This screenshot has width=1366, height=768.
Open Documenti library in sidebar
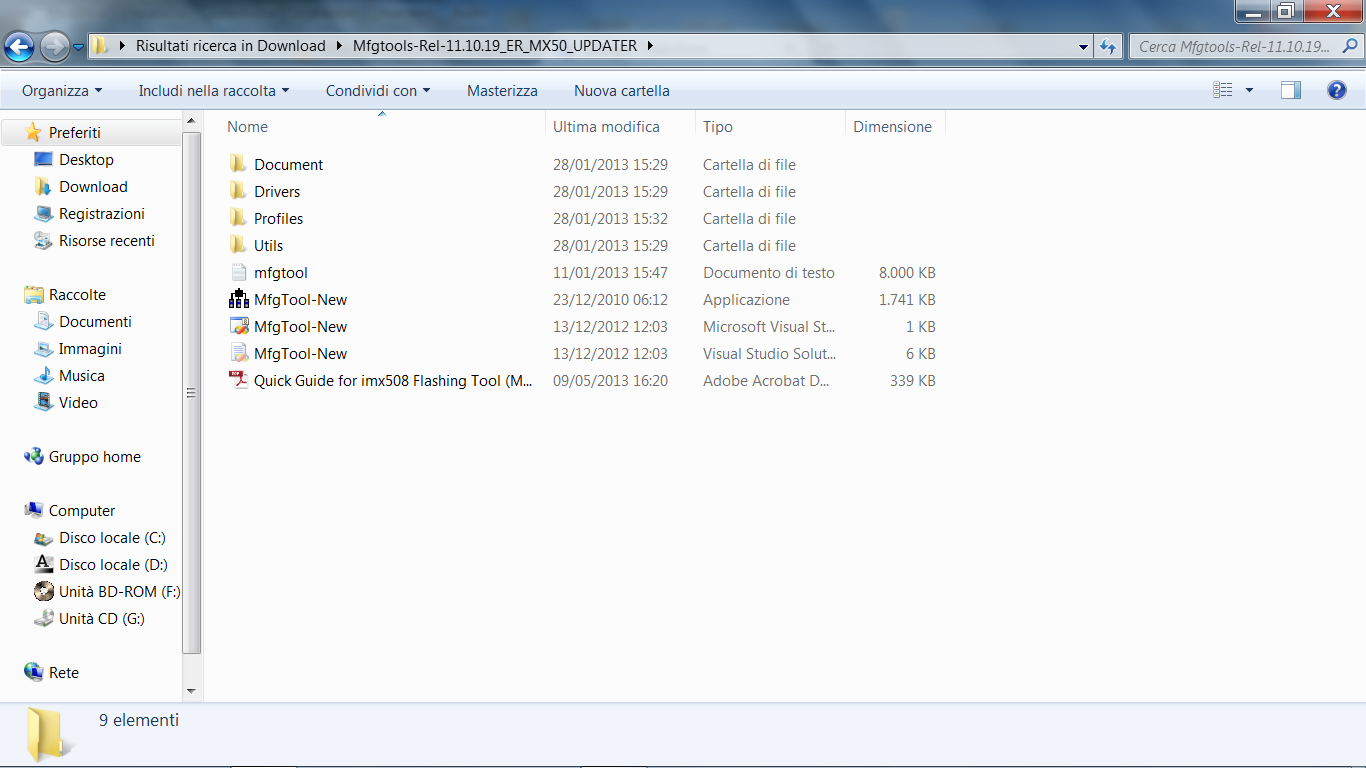(x=95, y=321)
